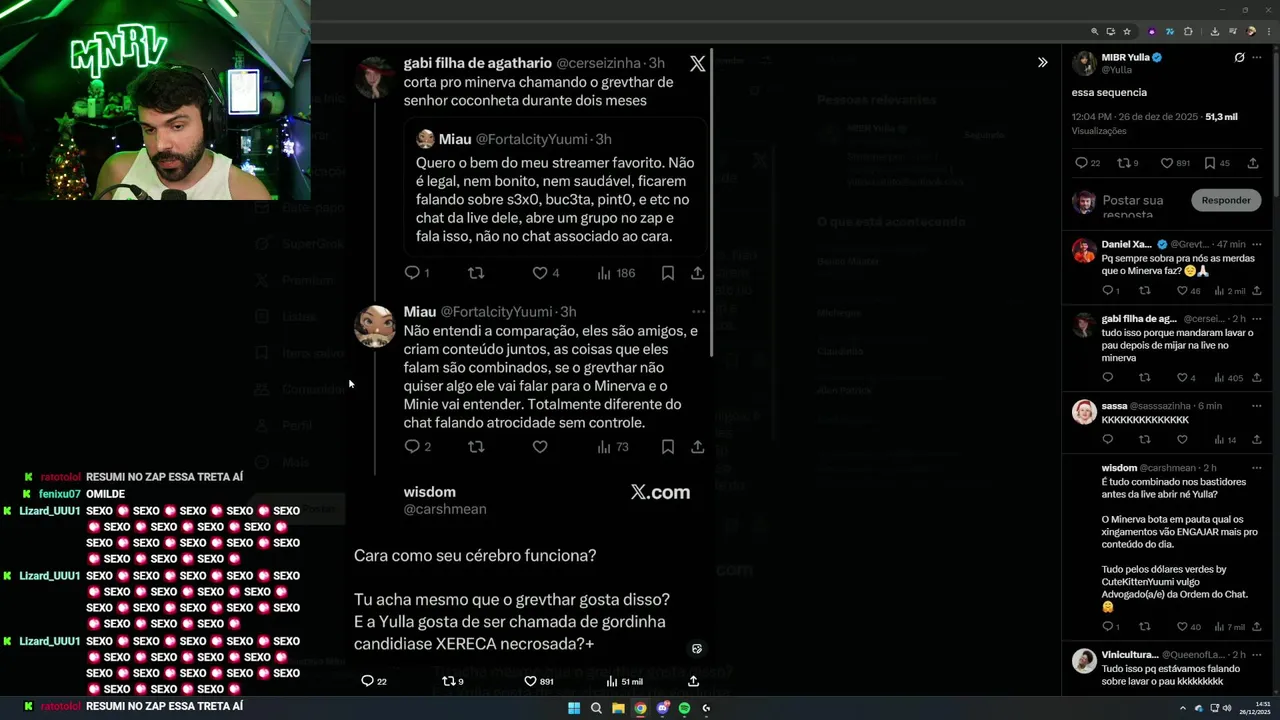Open more options on Daniel Xa... reply
Screen dimensions: 1280x720
coord(1257,244)
